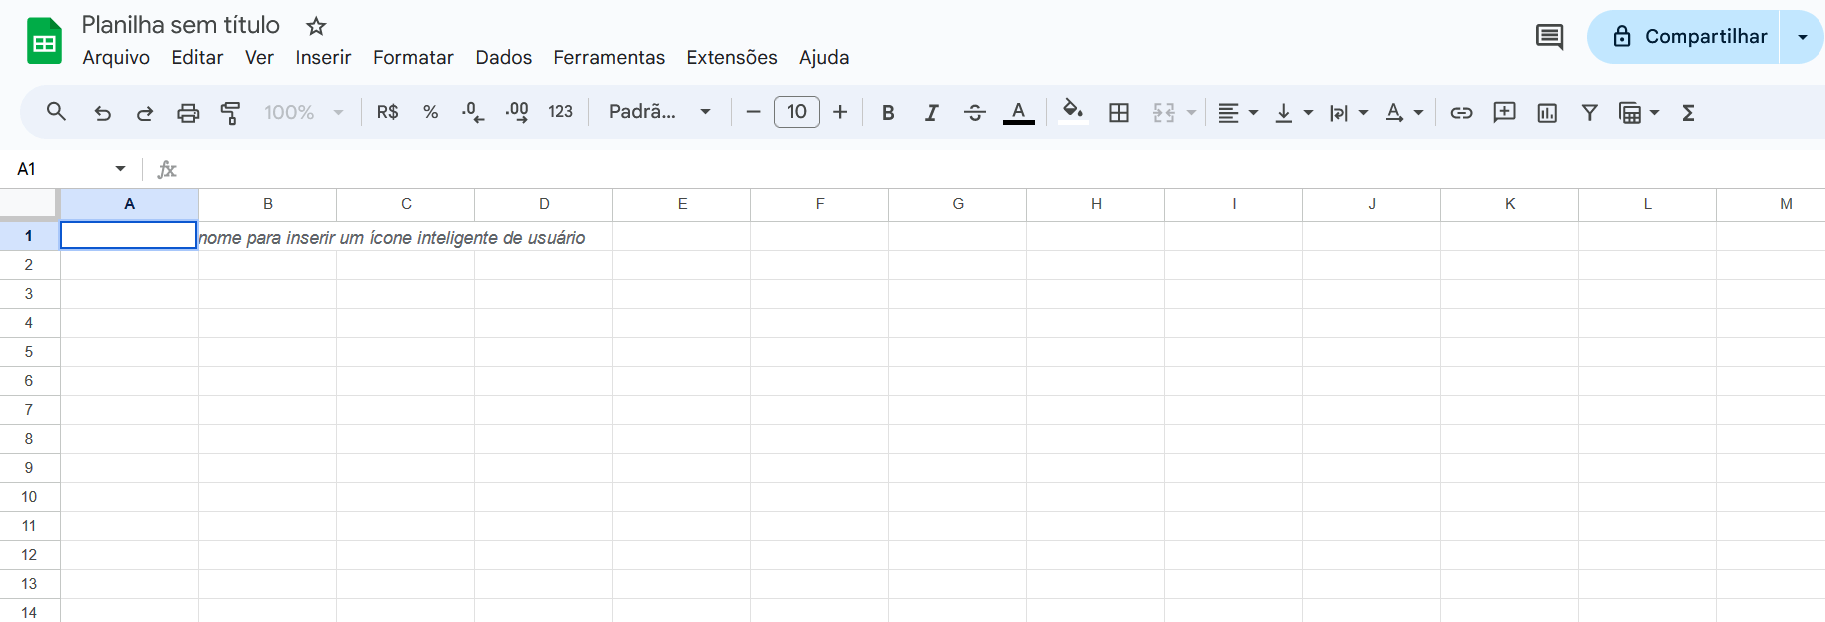Open the Ver menu
1825x622 pixels.
[x=259, y=57]
